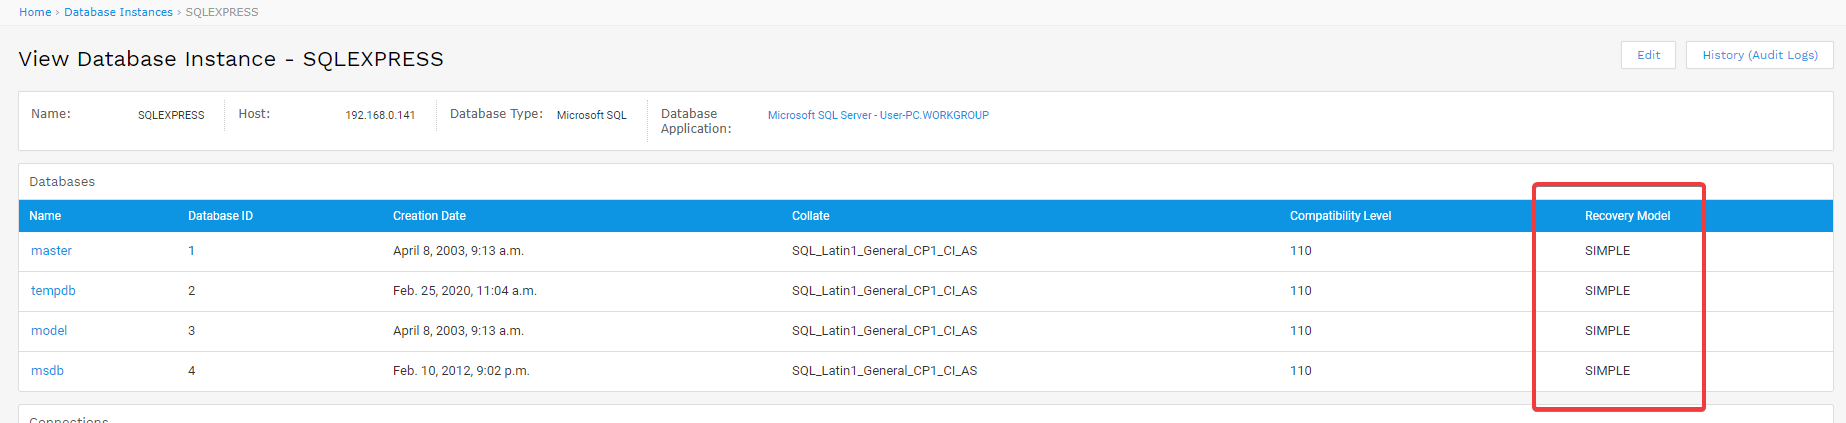Click host address 192.168.0.141
This screenshot has width=1846, height=423.
(x=380, y=115)
